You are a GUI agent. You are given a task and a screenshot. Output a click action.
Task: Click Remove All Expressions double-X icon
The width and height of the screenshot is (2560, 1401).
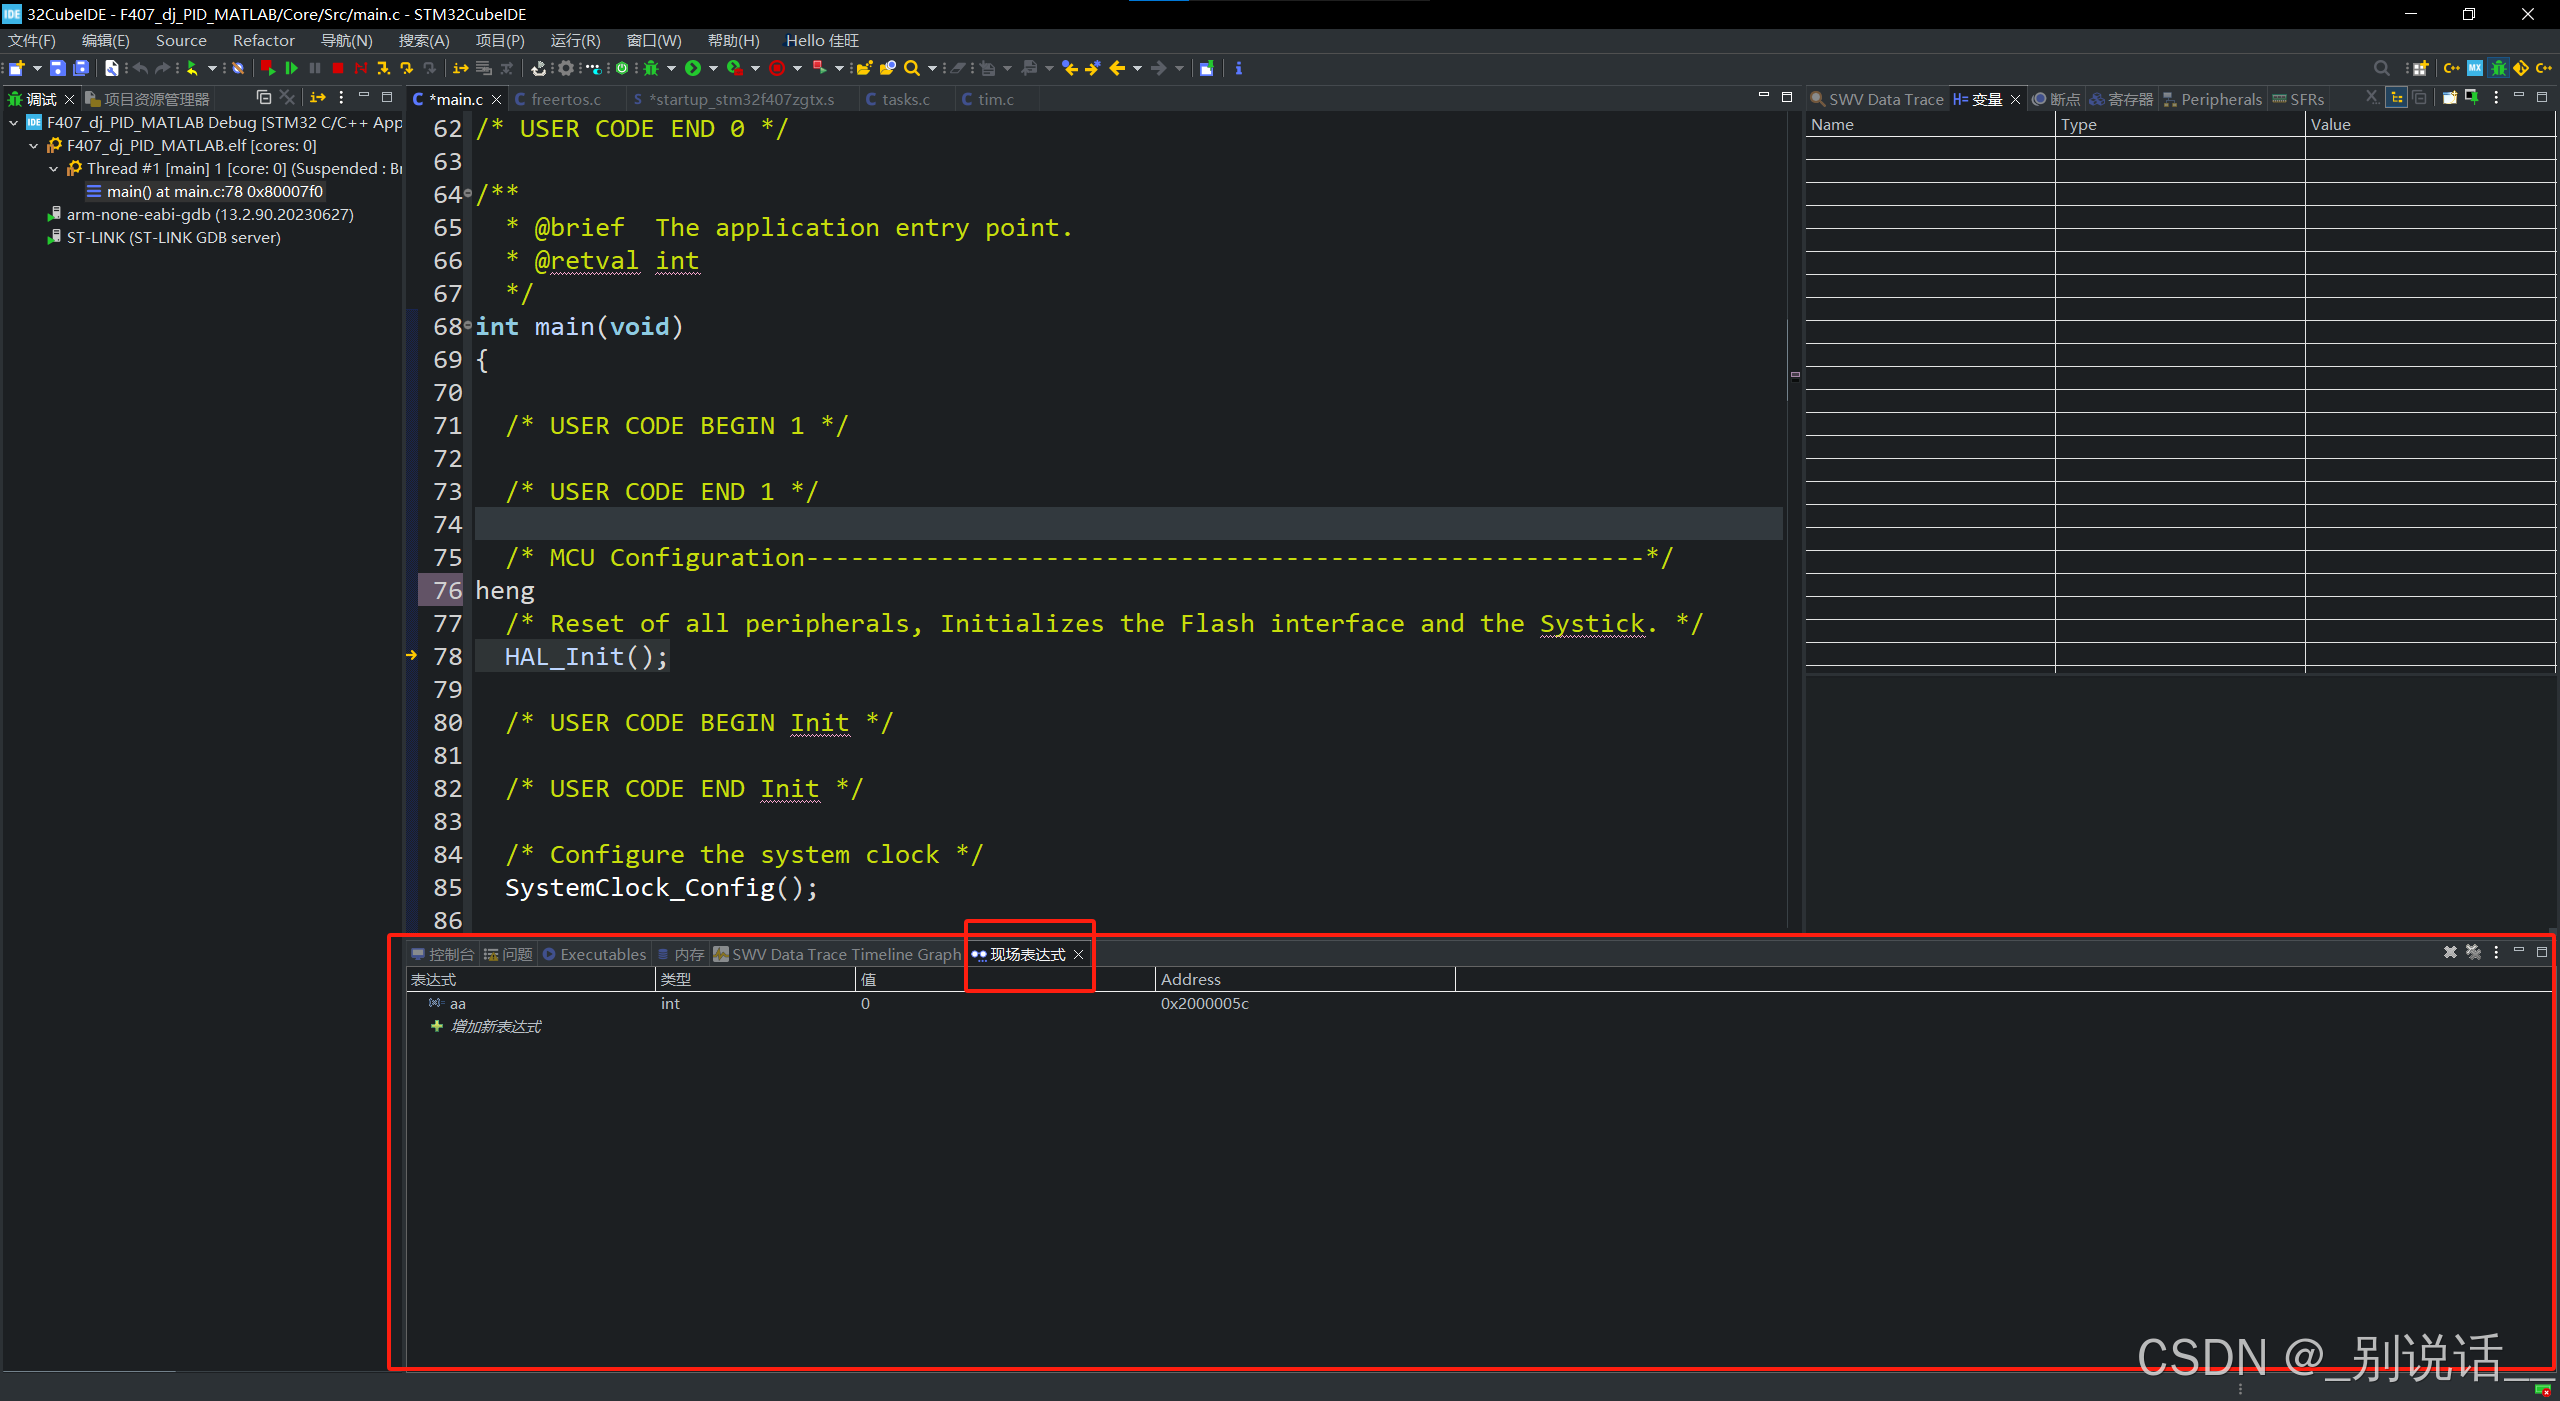pos(2473,952)
